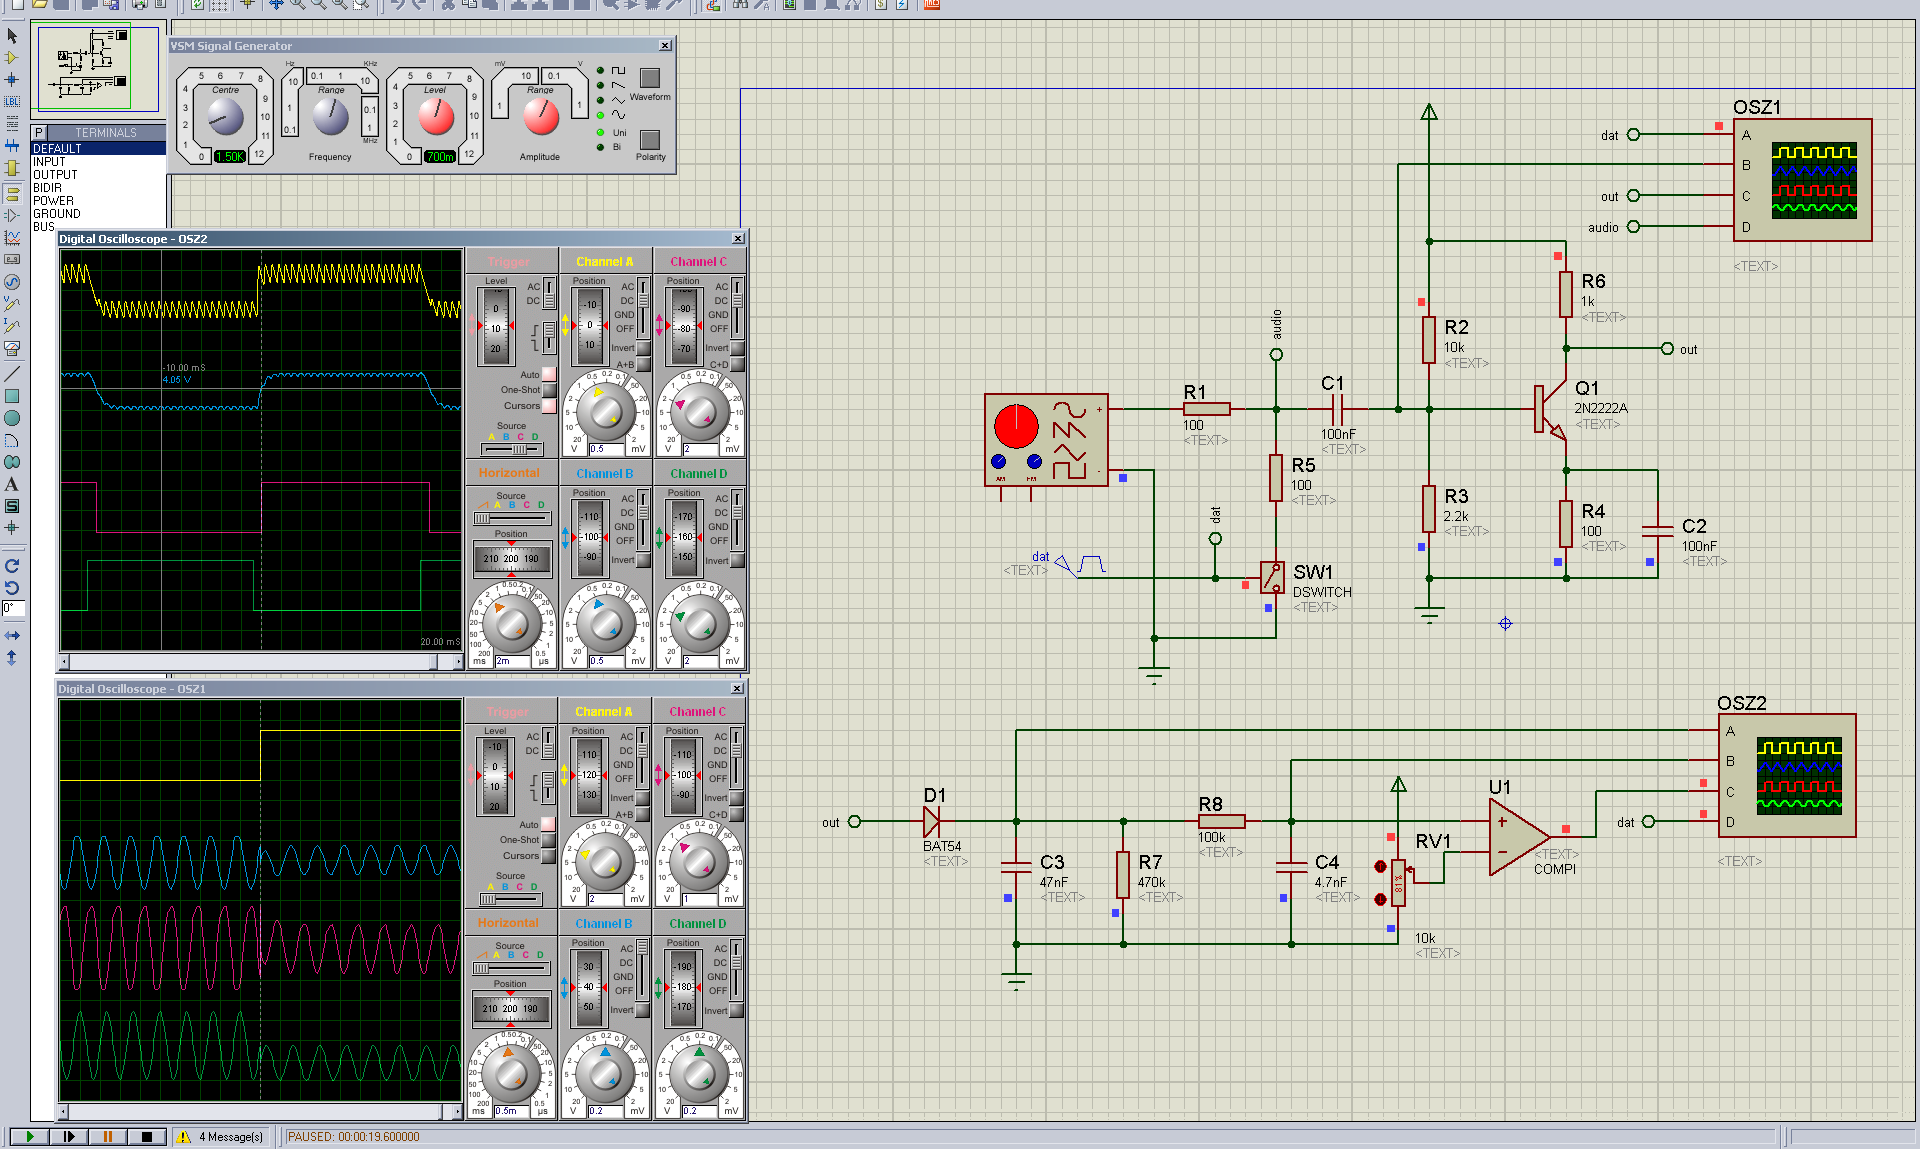The width and height of the screenshot is (1920, 1149).
Task: Click Rotate Anti-Clockwise icon
Action: click(x=12, y=587)
